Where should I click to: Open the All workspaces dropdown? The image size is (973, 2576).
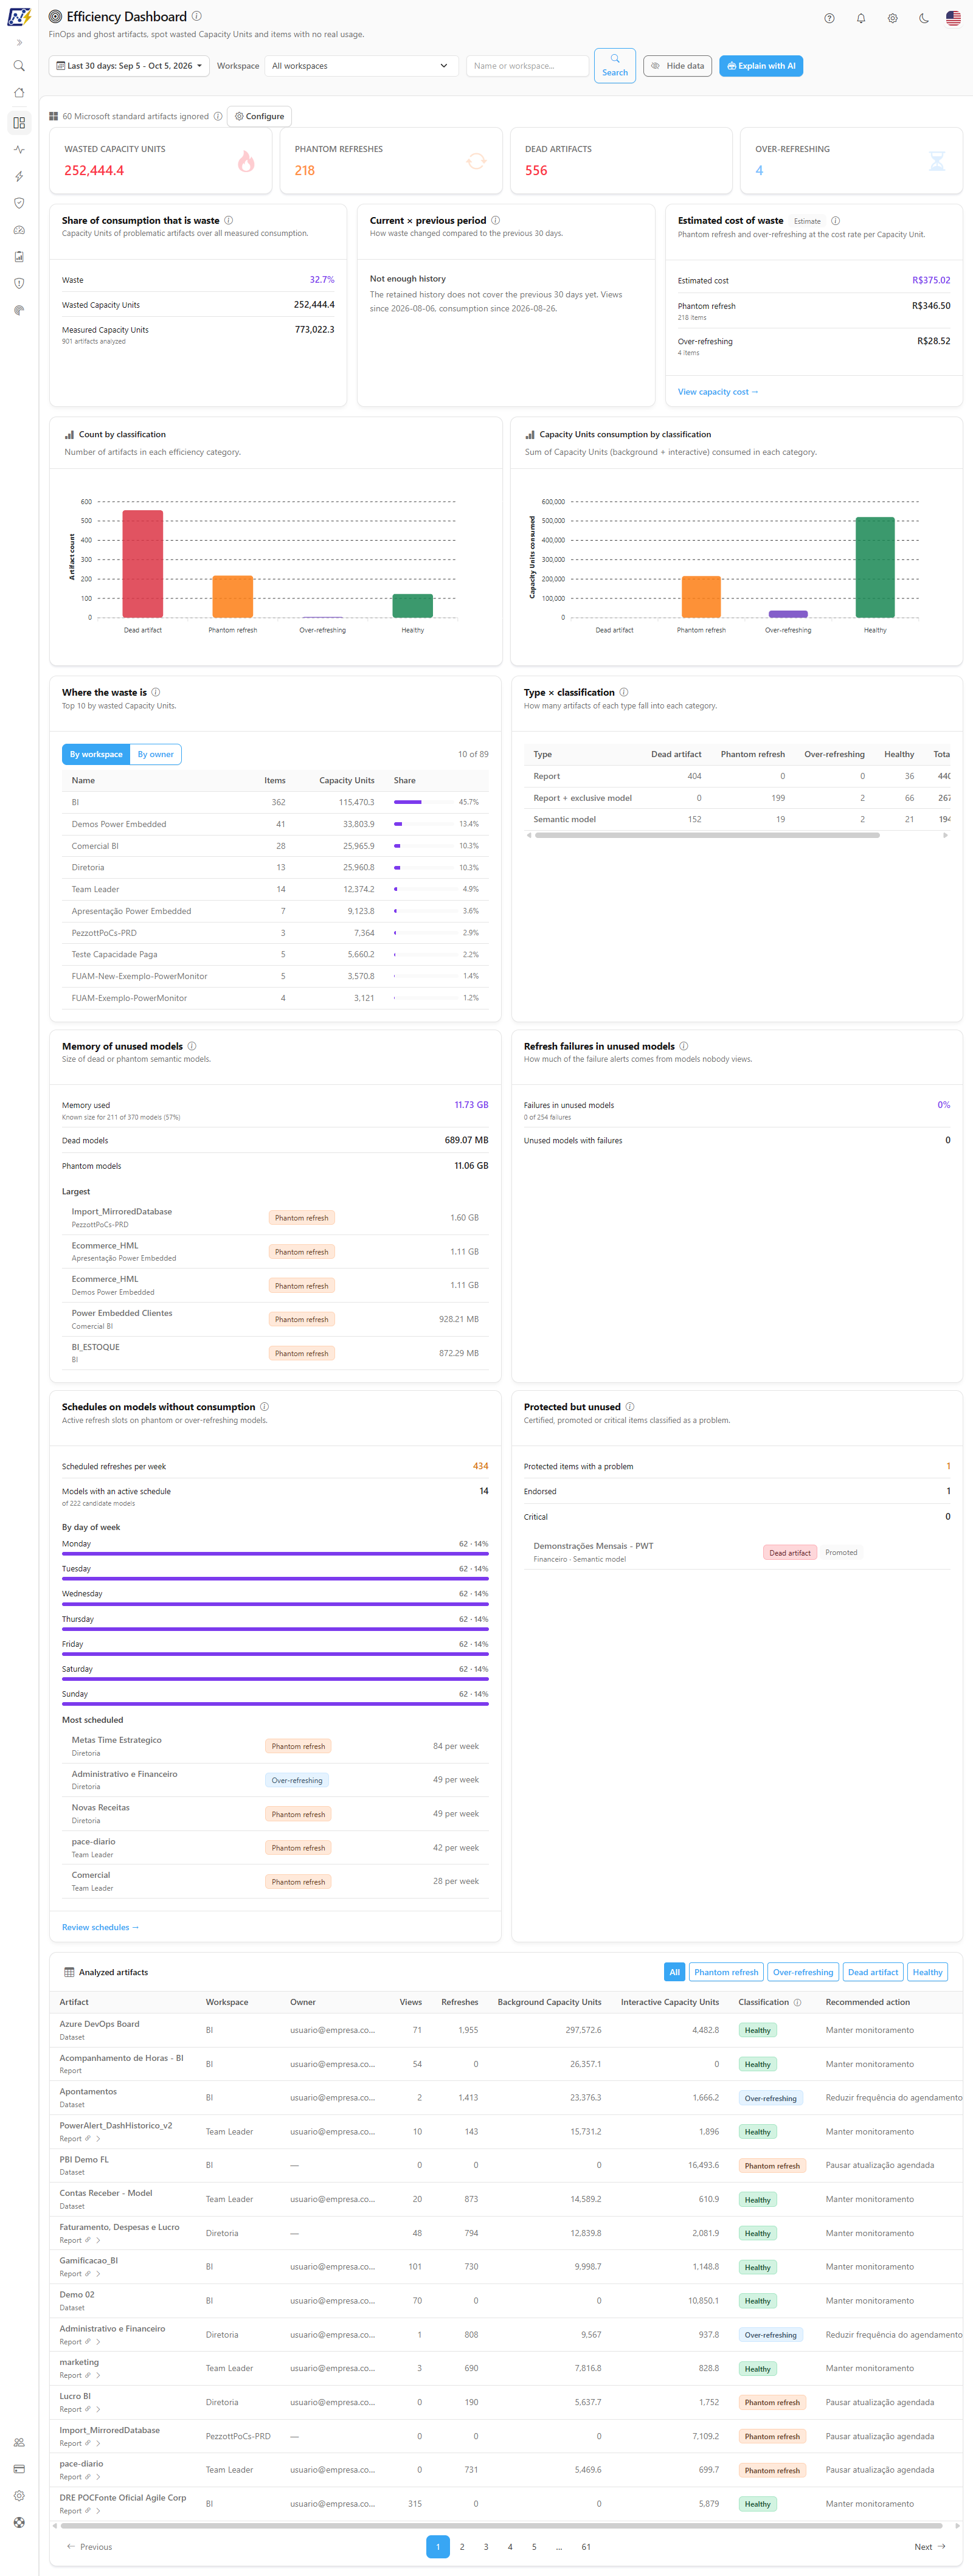pyautogui.click(x=360, y=66)
